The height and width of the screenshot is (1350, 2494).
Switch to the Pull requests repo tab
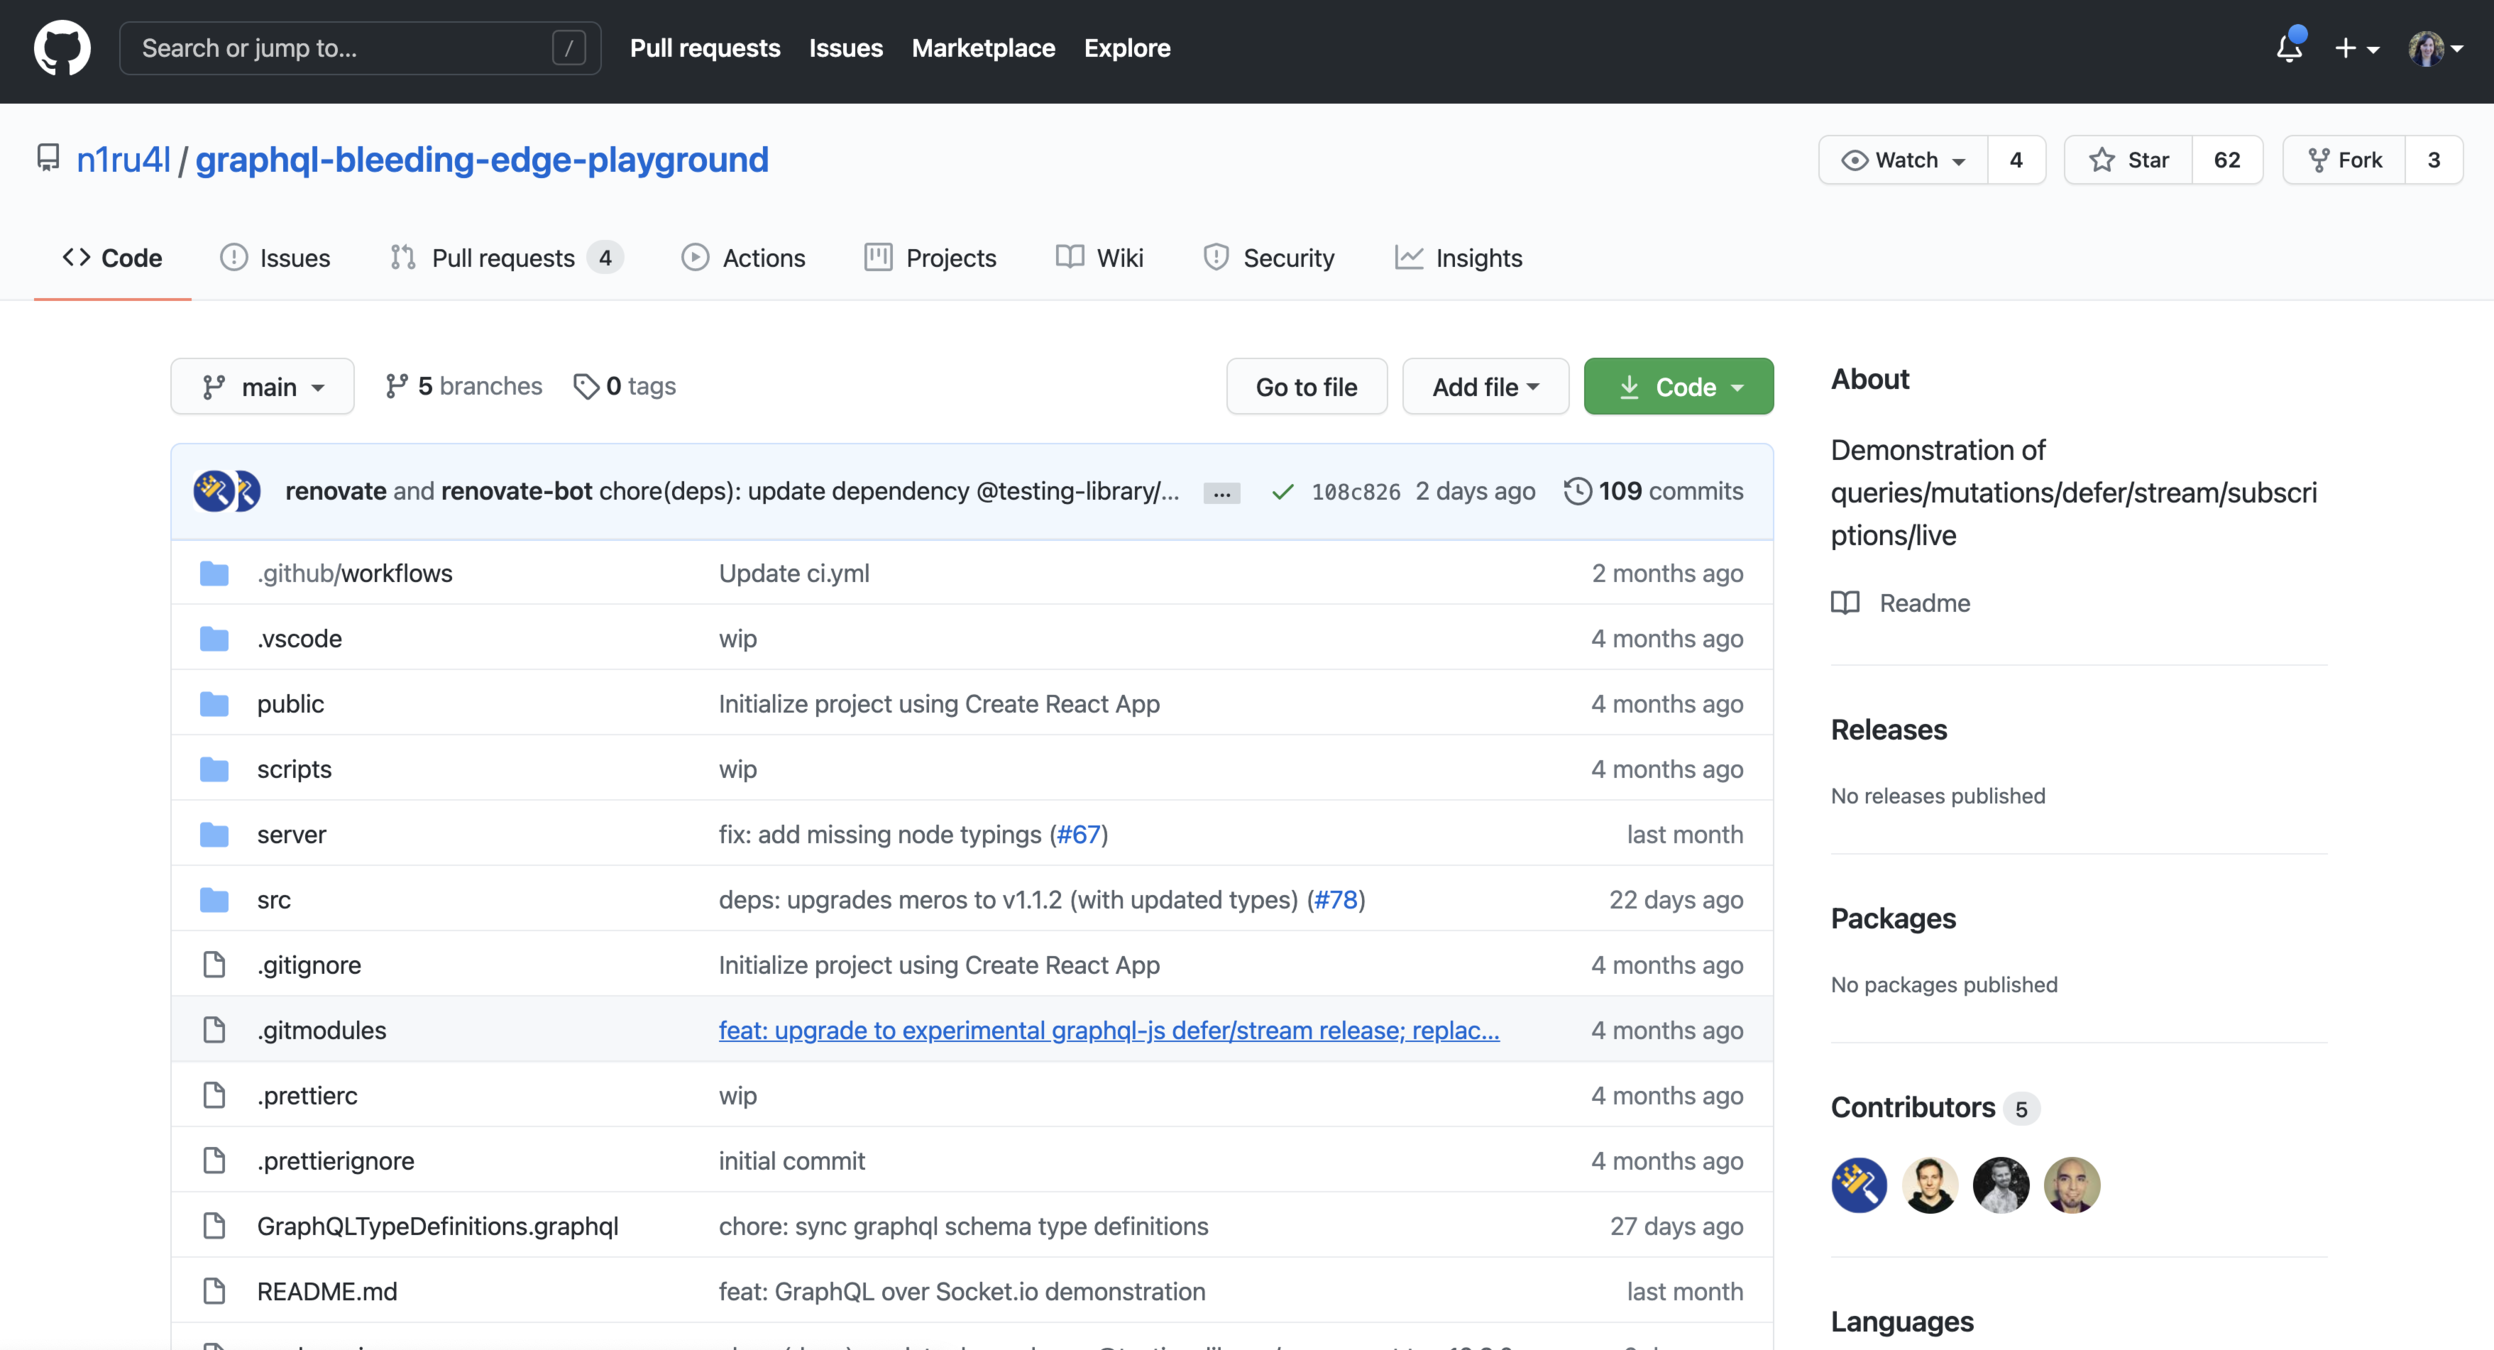tap(503, 258)
